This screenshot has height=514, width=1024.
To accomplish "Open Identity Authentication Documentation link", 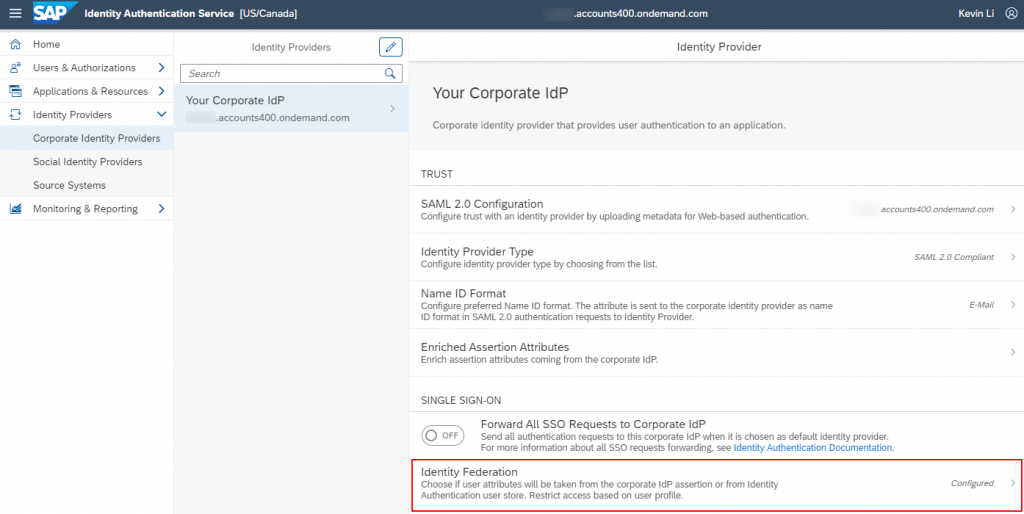I will point(812,447).
